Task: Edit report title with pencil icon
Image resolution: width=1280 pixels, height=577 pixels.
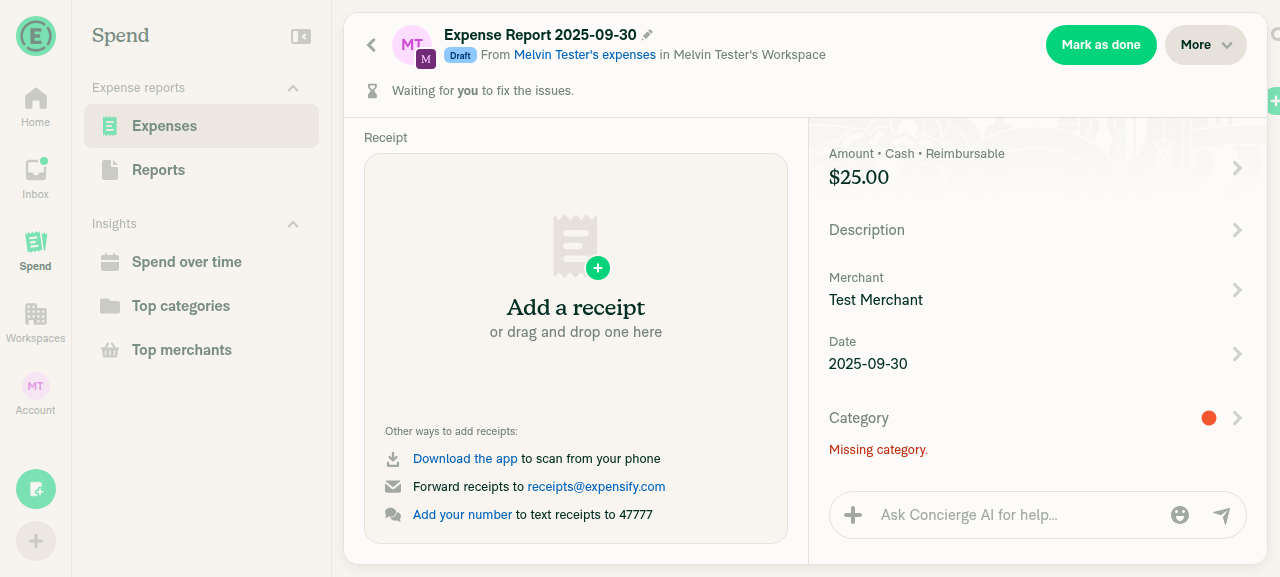Action: (648, 34)
